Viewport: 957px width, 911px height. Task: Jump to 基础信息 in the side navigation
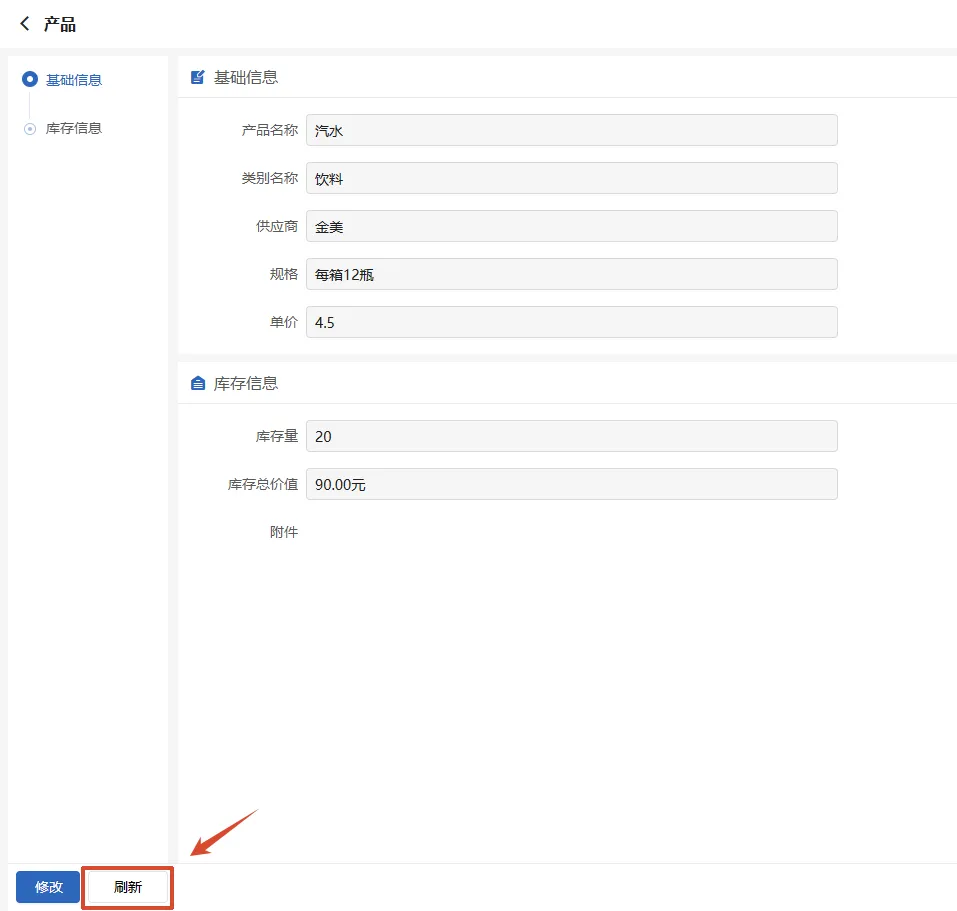74,80
